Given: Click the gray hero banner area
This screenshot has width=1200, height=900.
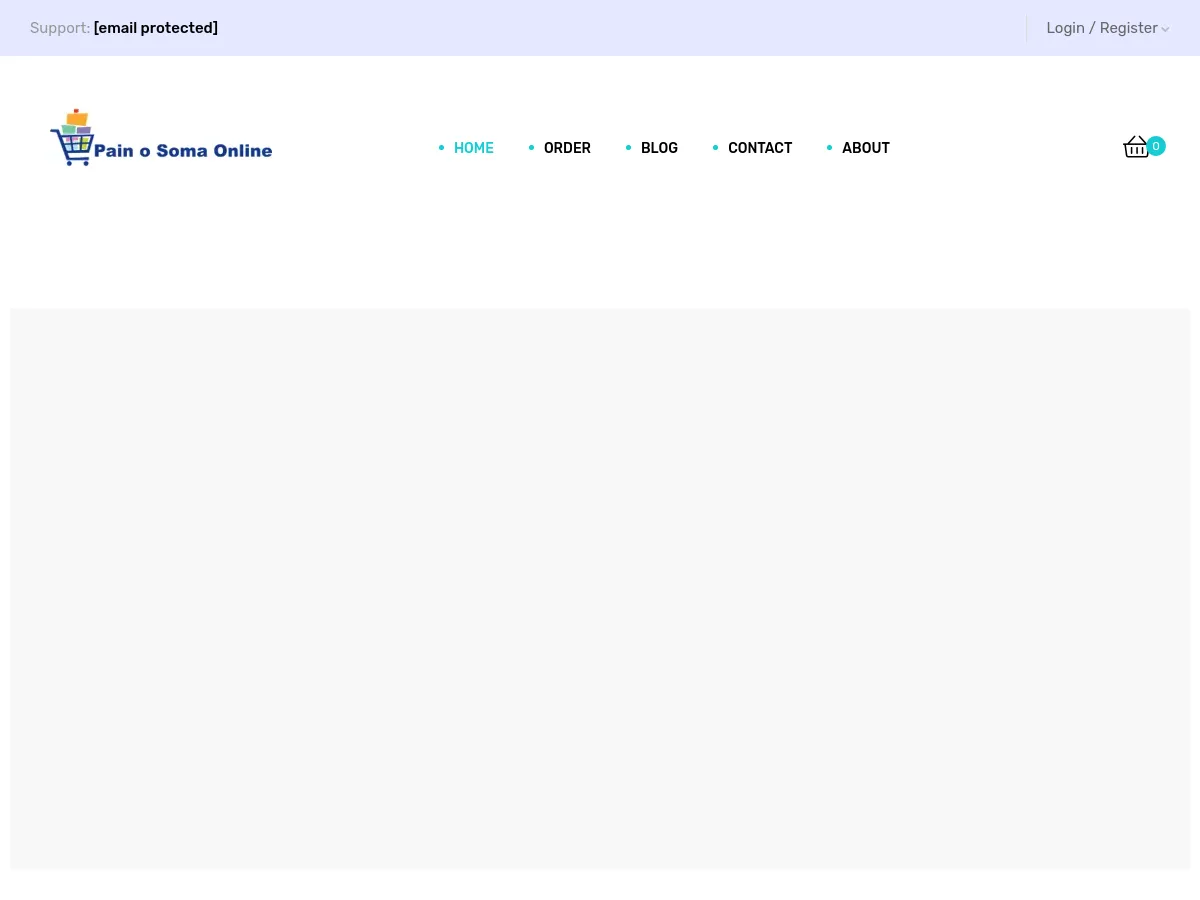Looking at the screenshot, I should pos(600,588).
